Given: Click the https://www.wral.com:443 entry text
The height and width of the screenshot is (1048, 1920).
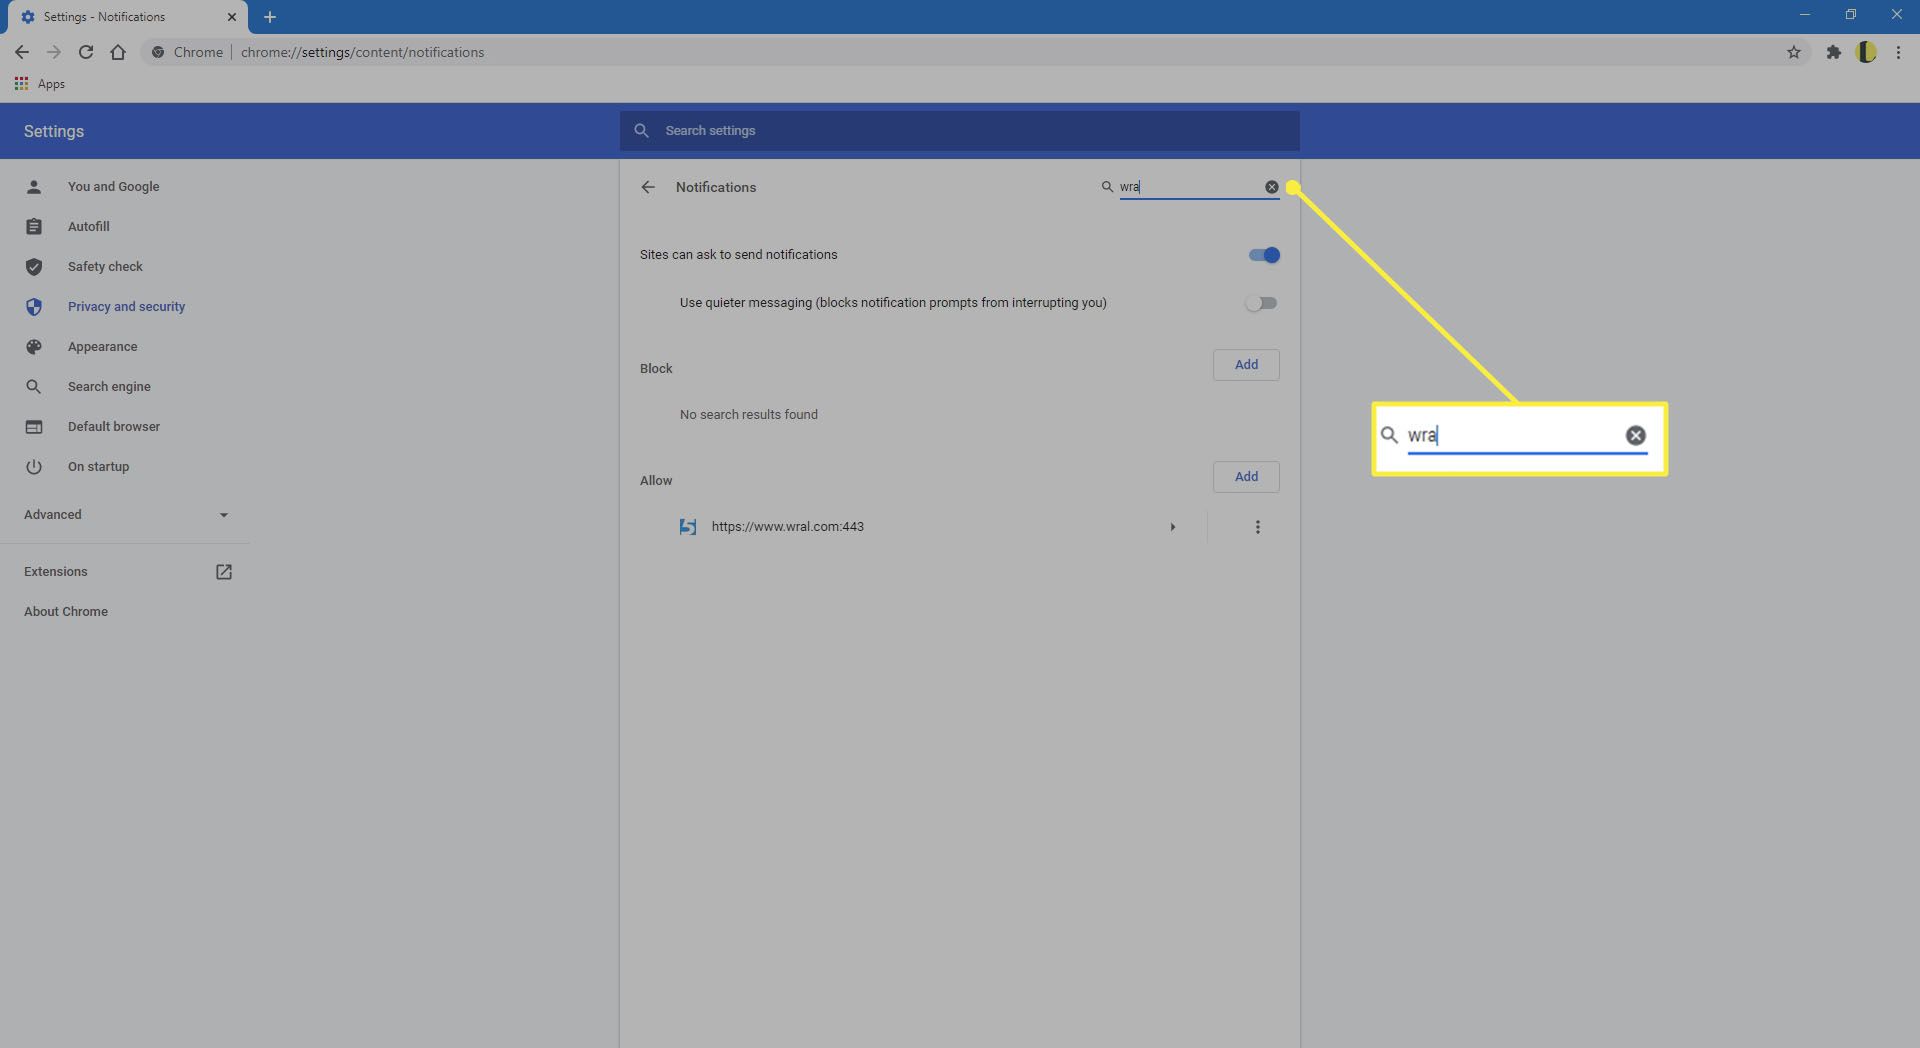Looking at the screenshot, I should pos(787,527).
